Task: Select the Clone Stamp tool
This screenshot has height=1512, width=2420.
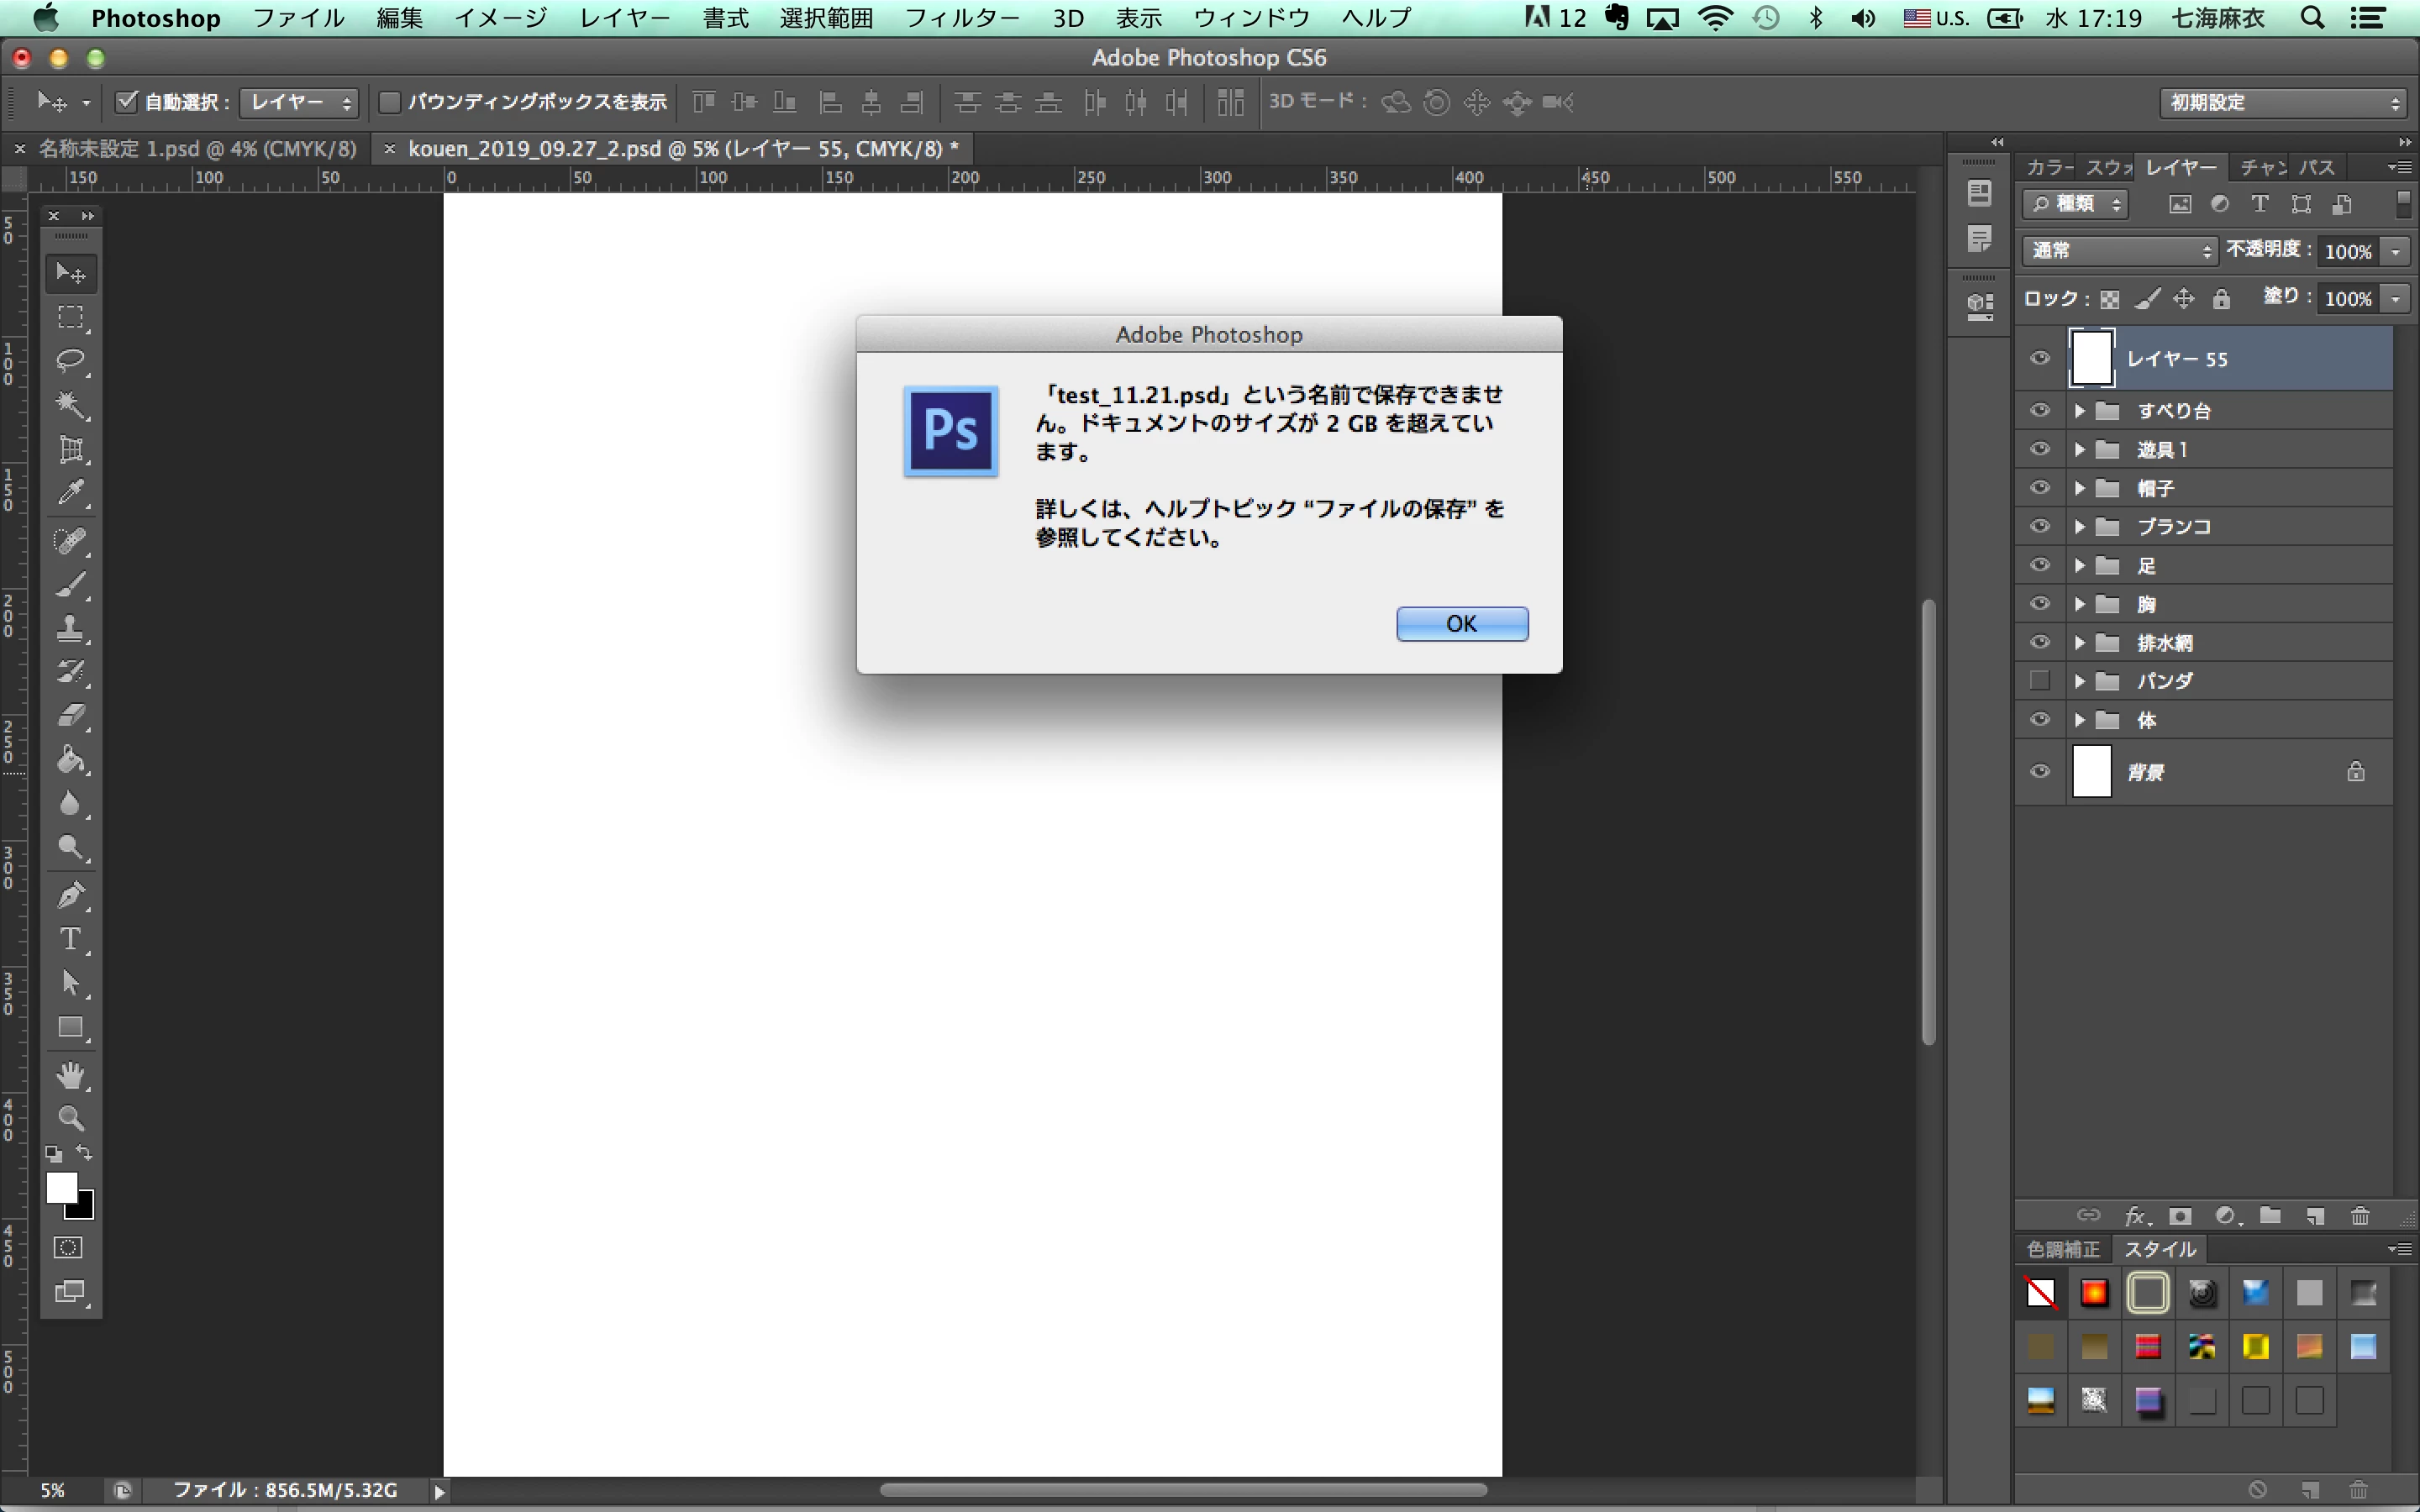Action: click(x=70, y=629)
